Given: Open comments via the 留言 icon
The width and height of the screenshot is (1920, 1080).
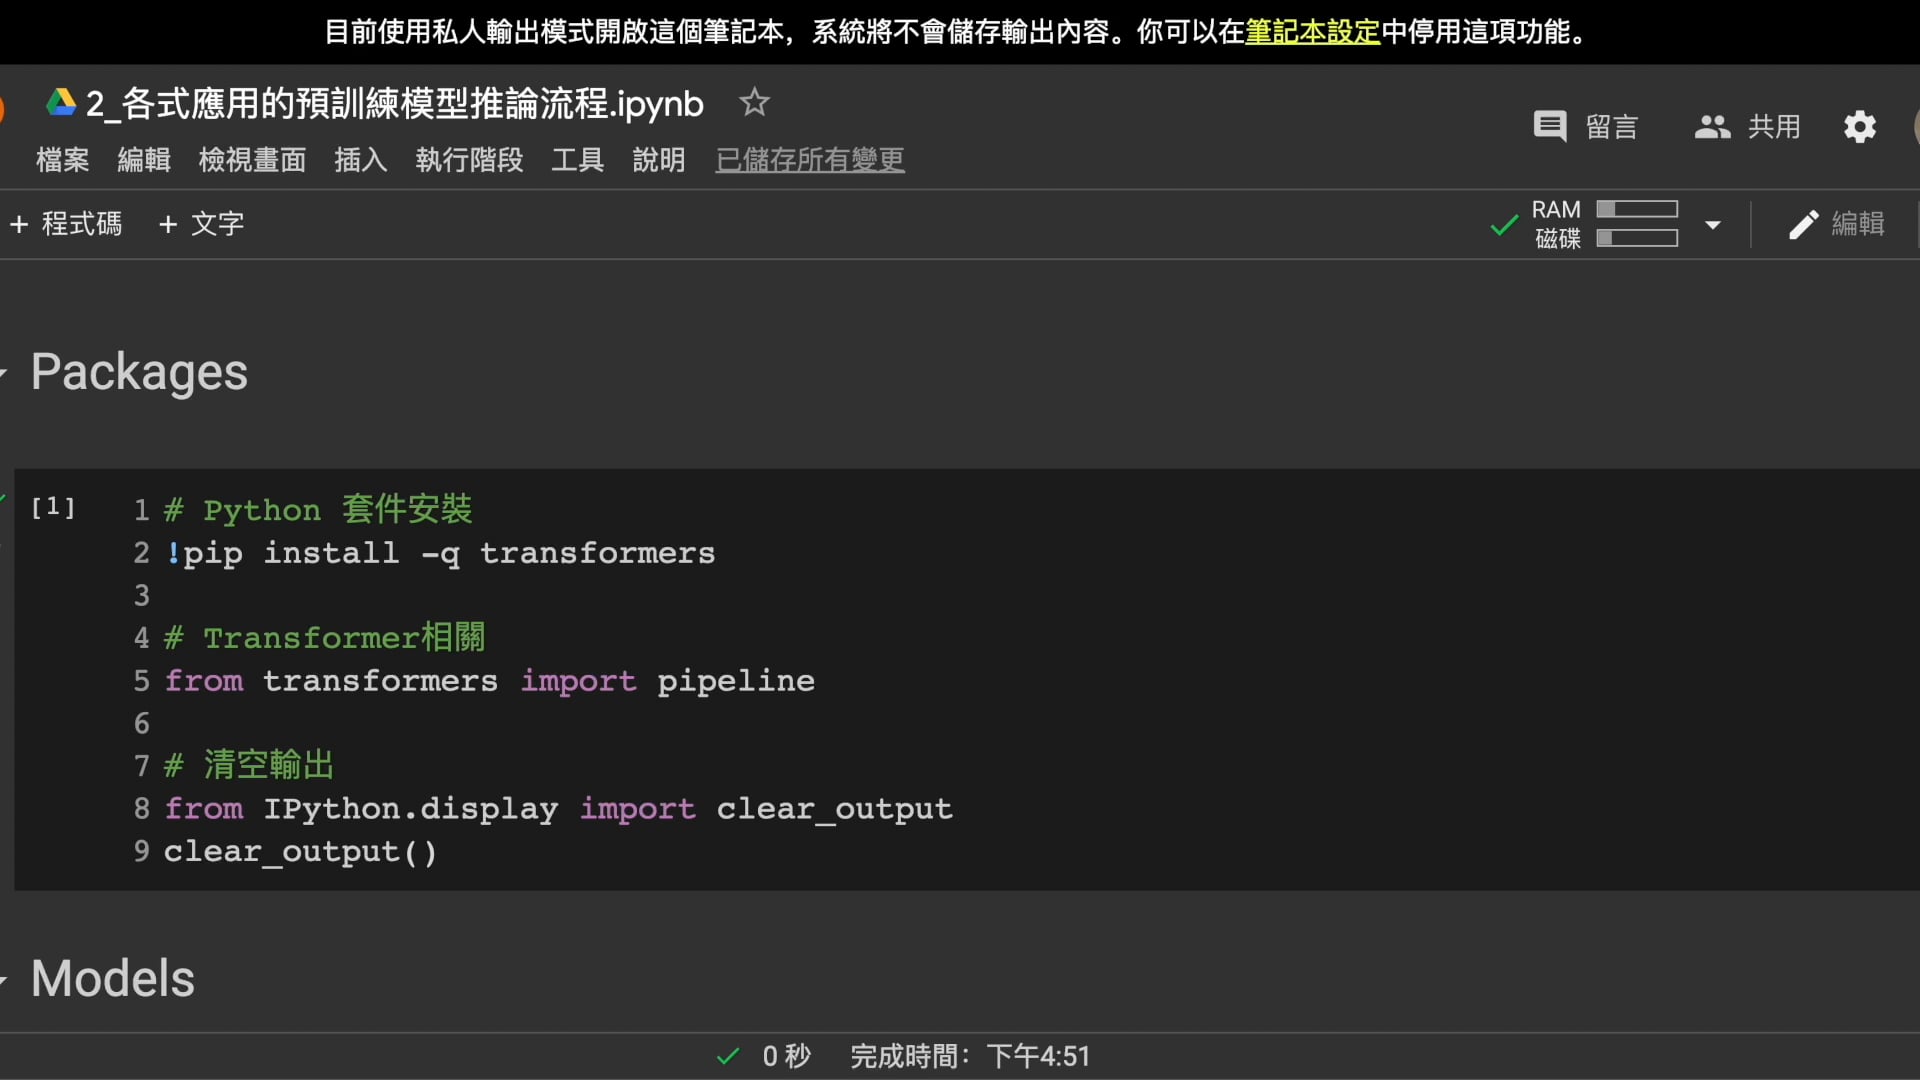Looking at the screenshot, I should [1550, 126].
